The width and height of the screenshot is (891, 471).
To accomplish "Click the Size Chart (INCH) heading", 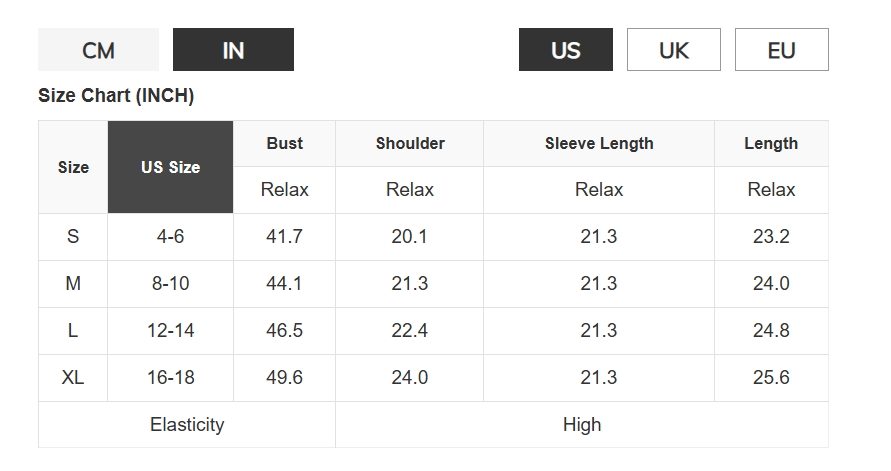I will pyautogui.click(x=116, y=96).
